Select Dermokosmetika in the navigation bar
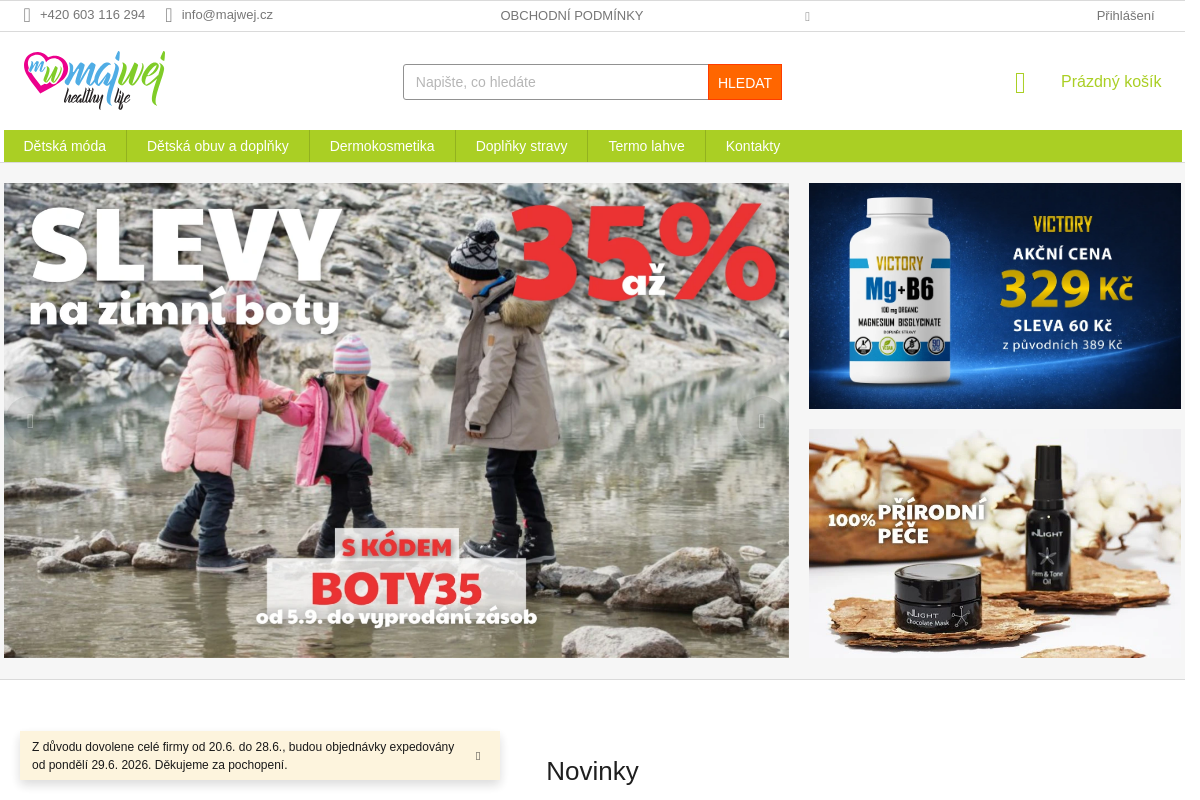The image size is (1200, 800). click(x=382, y=146)
